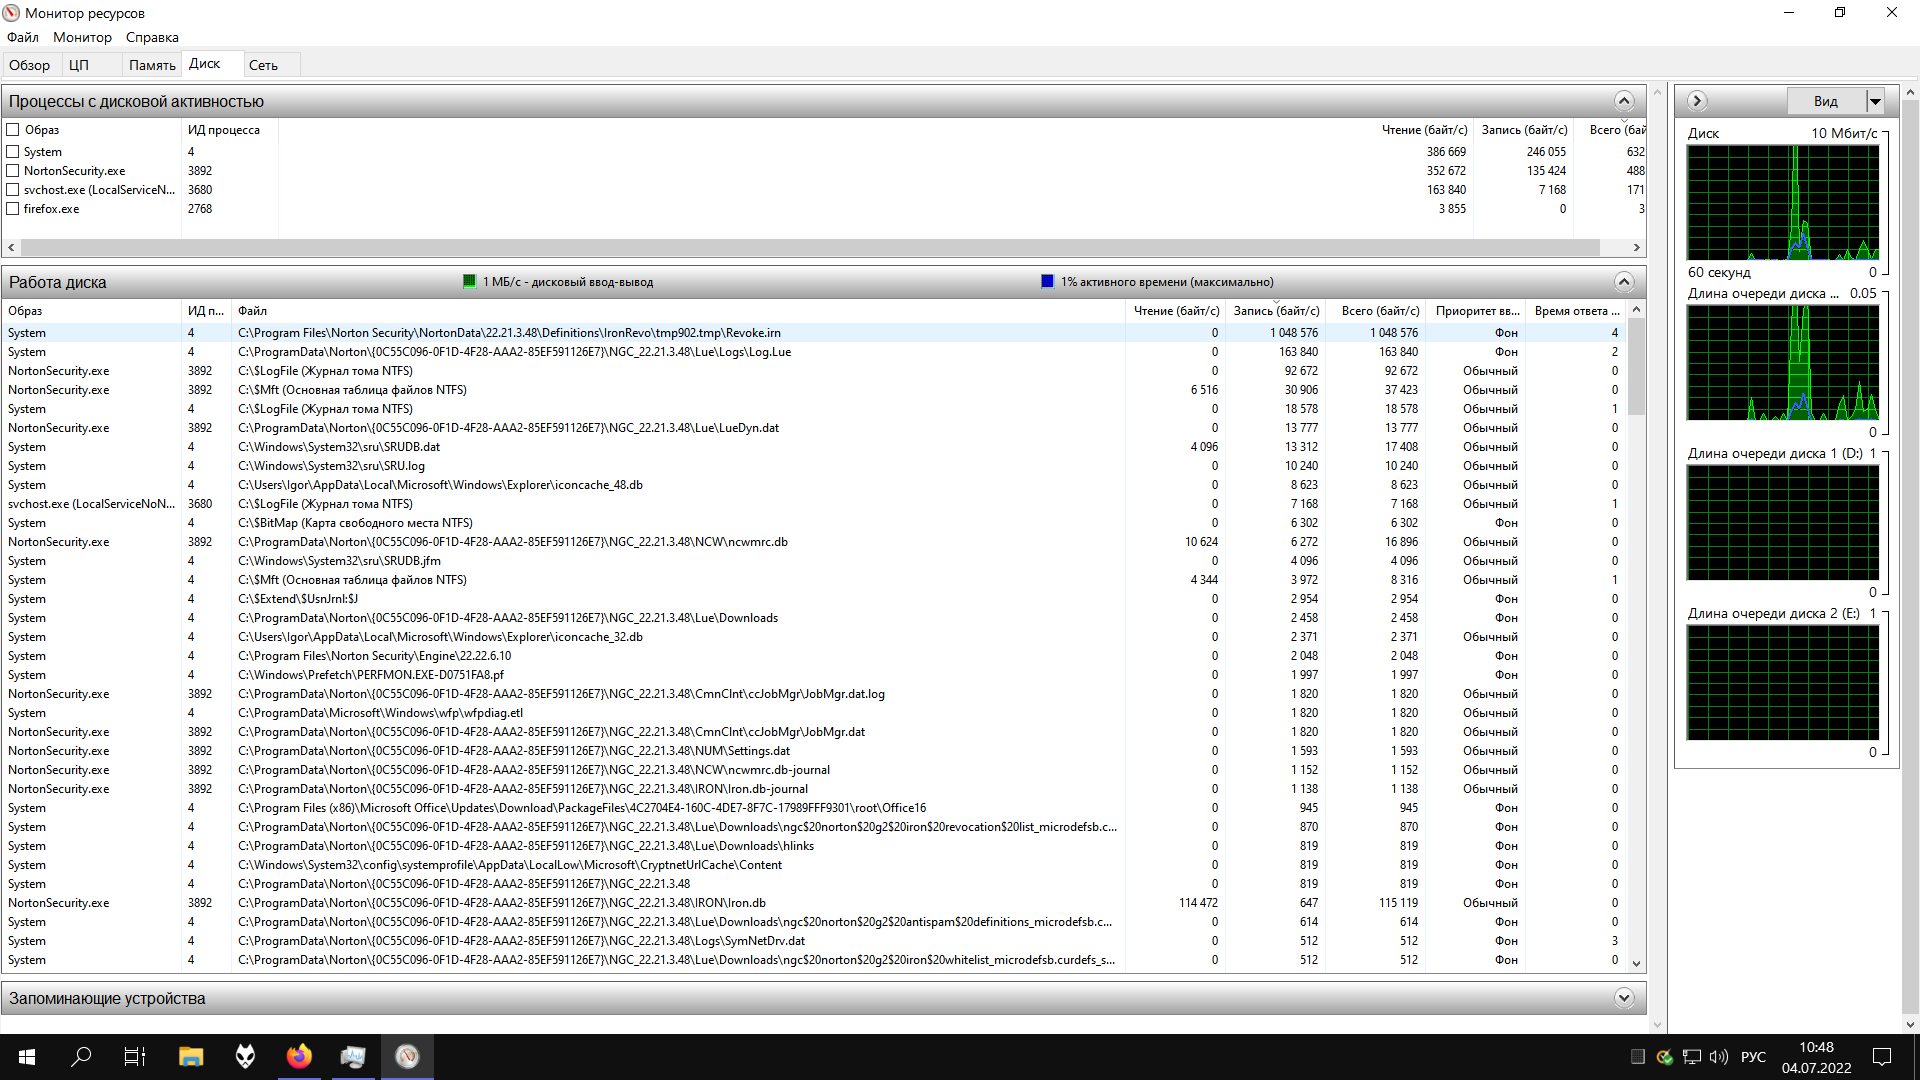Sort disk activity by Запись (байт/с) column

(1276, 311)
